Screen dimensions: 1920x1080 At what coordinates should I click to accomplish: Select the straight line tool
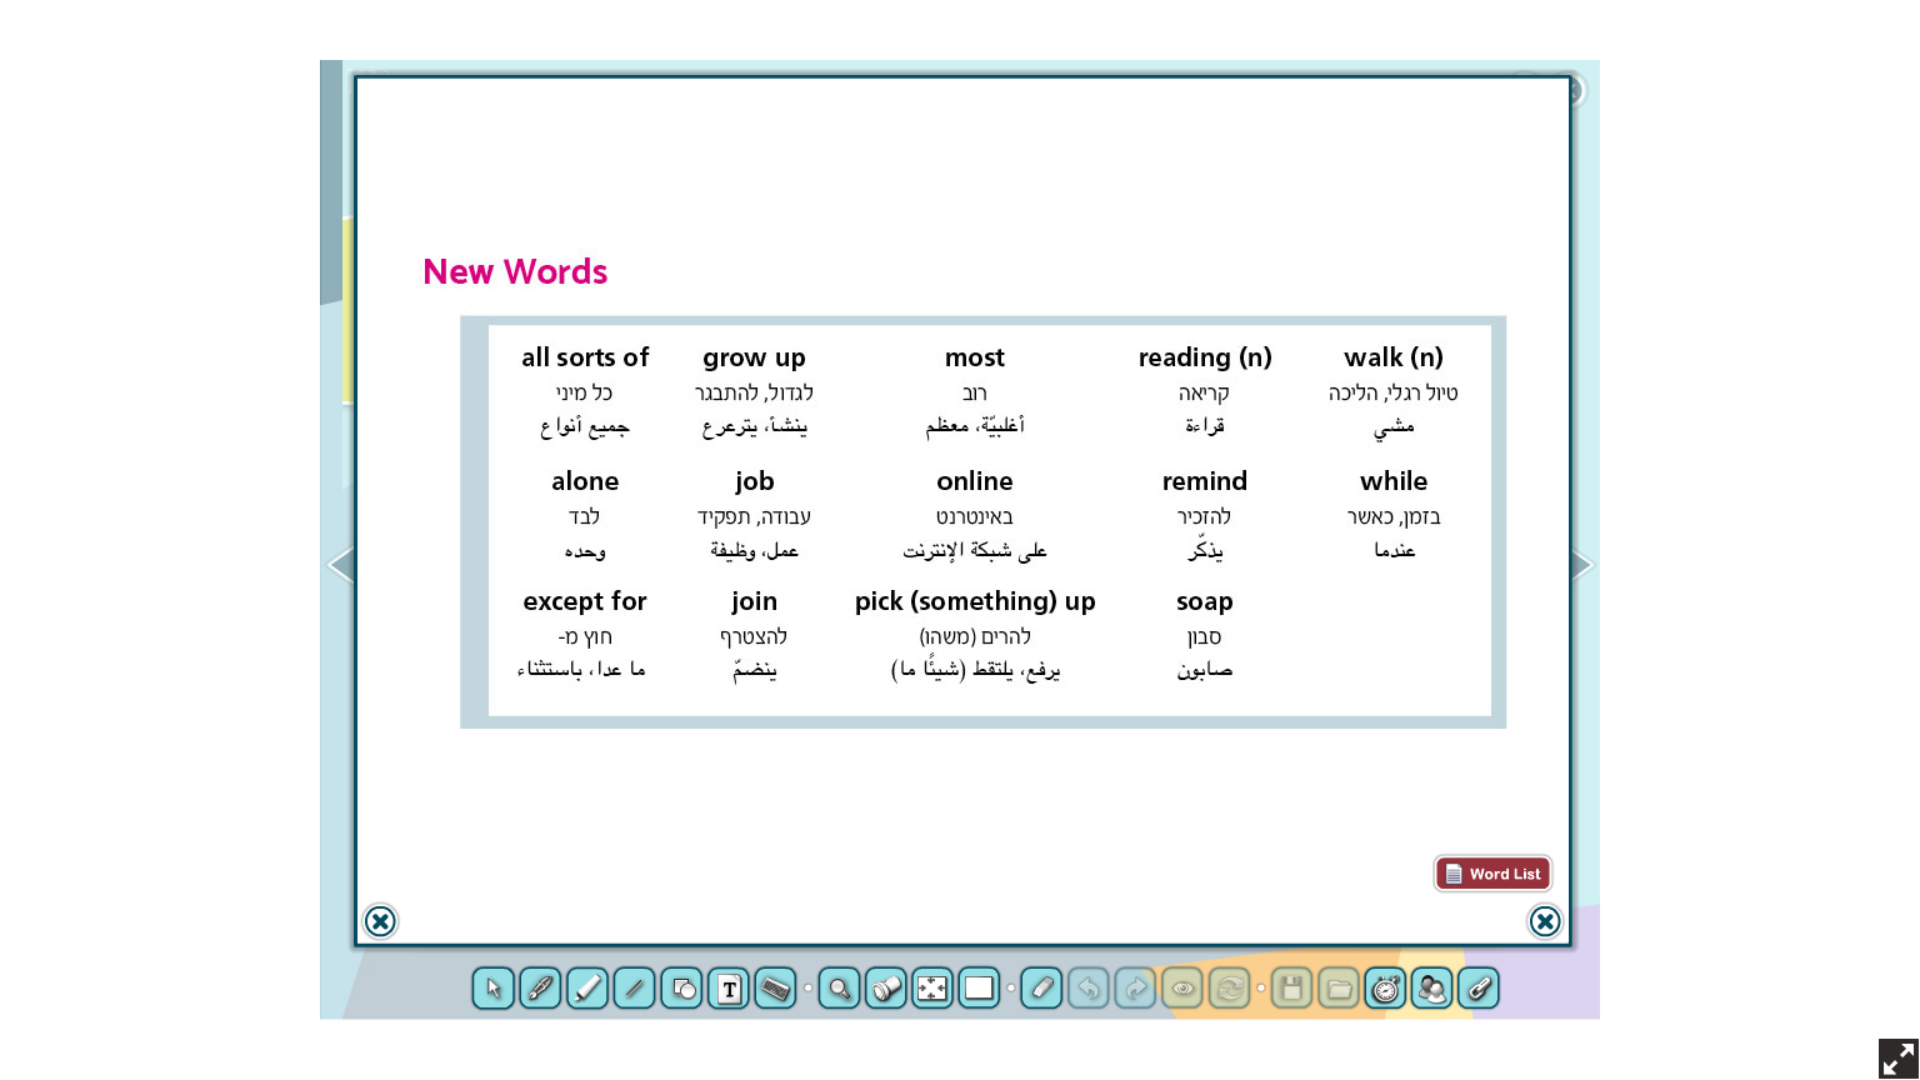click(x=634, y=989)
